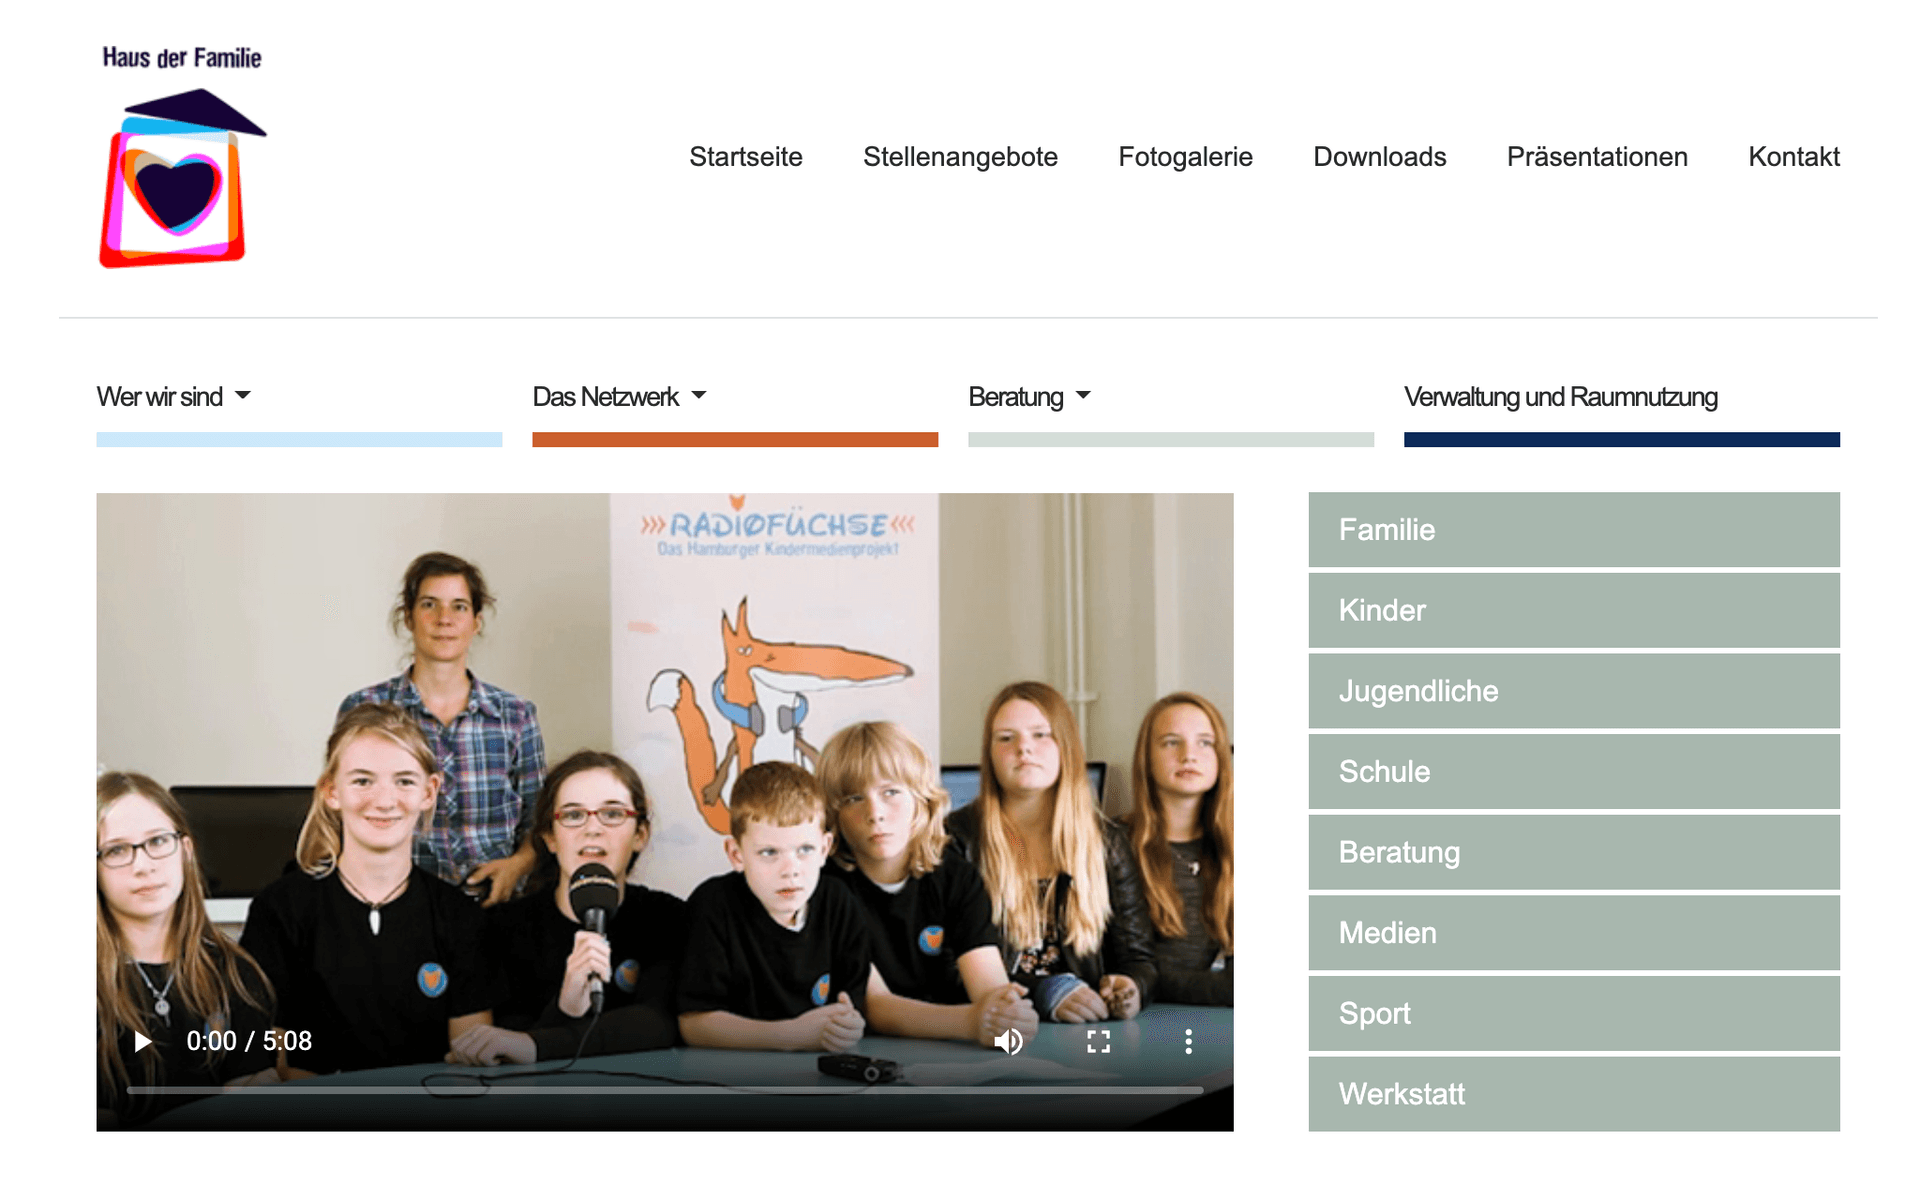Navigate to Downloads
1920x1185 pixels.
click(1379, 157)
